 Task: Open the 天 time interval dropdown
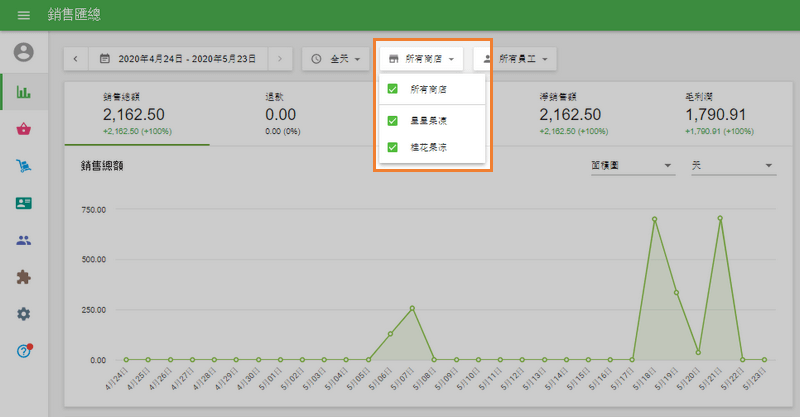[733, 165]
